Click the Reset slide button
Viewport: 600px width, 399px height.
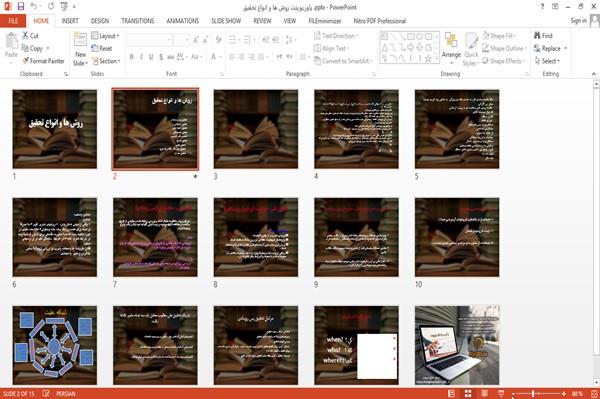click(x=102, y=48)
